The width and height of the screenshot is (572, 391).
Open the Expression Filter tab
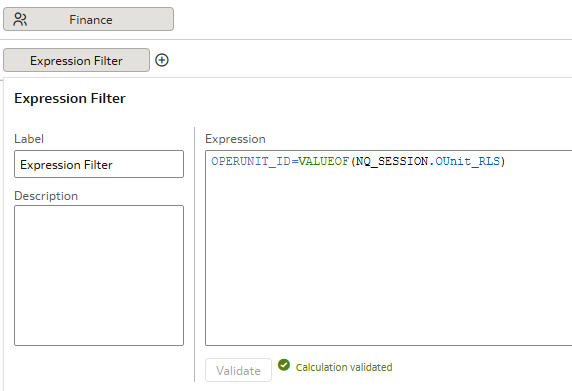tap(76, 60)
